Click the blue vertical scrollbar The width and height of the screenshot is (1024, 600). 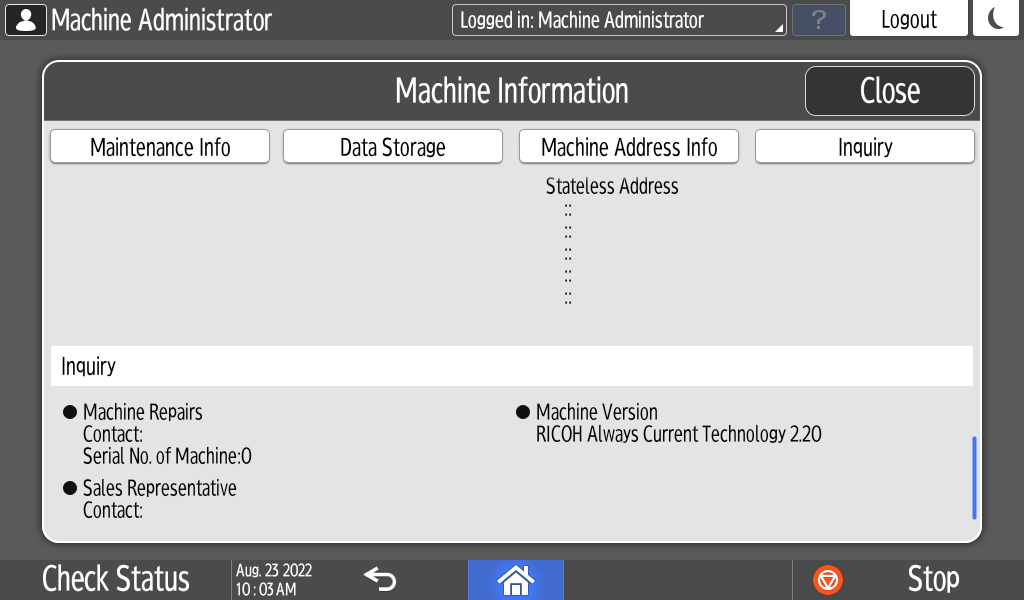tap(974, 477)
